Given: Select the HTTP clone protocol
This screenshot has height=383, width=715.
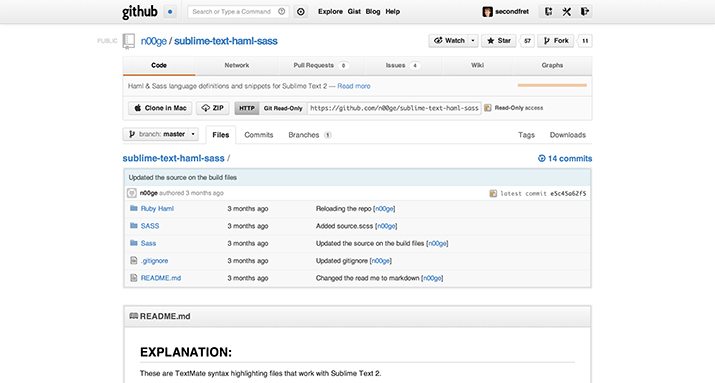Looking at the screenshot, I should (247, 108).
